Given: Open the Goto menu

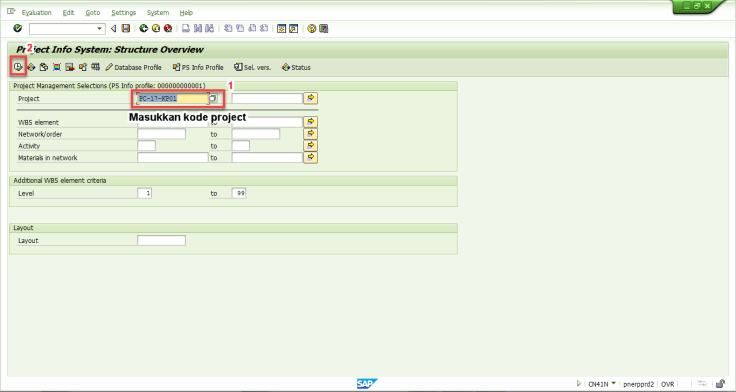Looking at the screenshot, I should [93, 13].
